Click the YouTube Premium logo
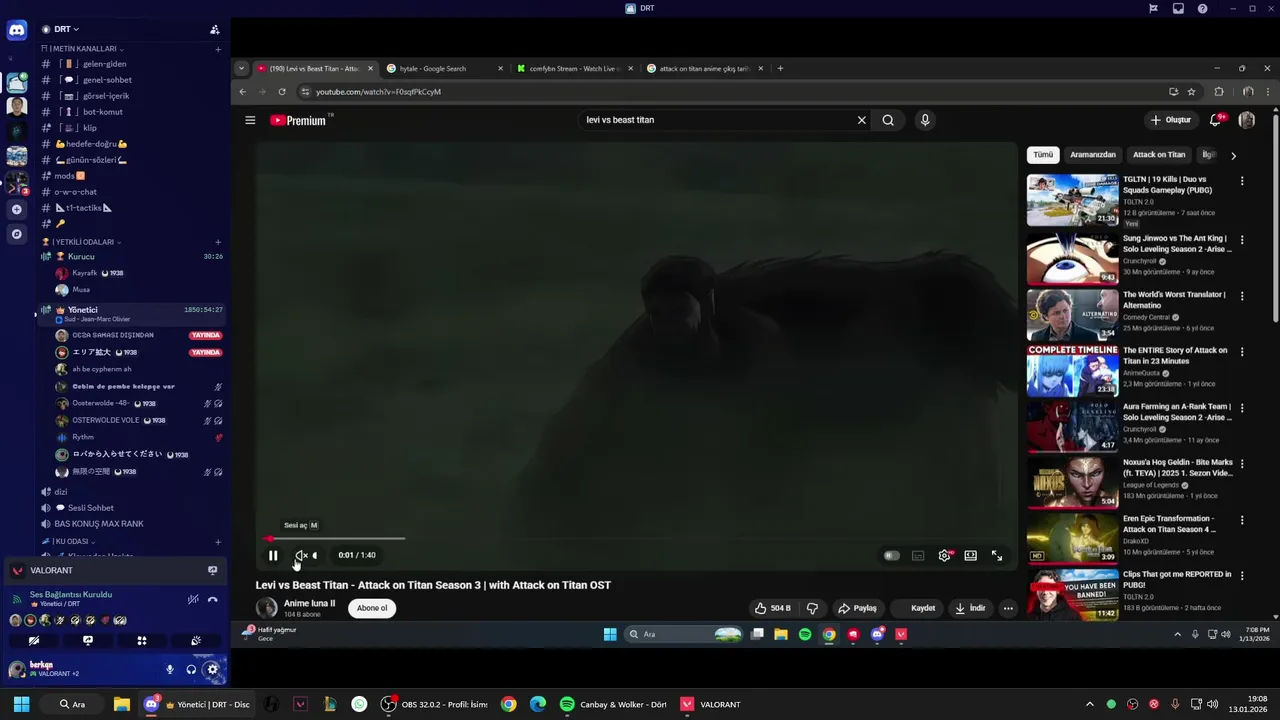This screenshot has width=1280, height=720. tap(298, 120)
